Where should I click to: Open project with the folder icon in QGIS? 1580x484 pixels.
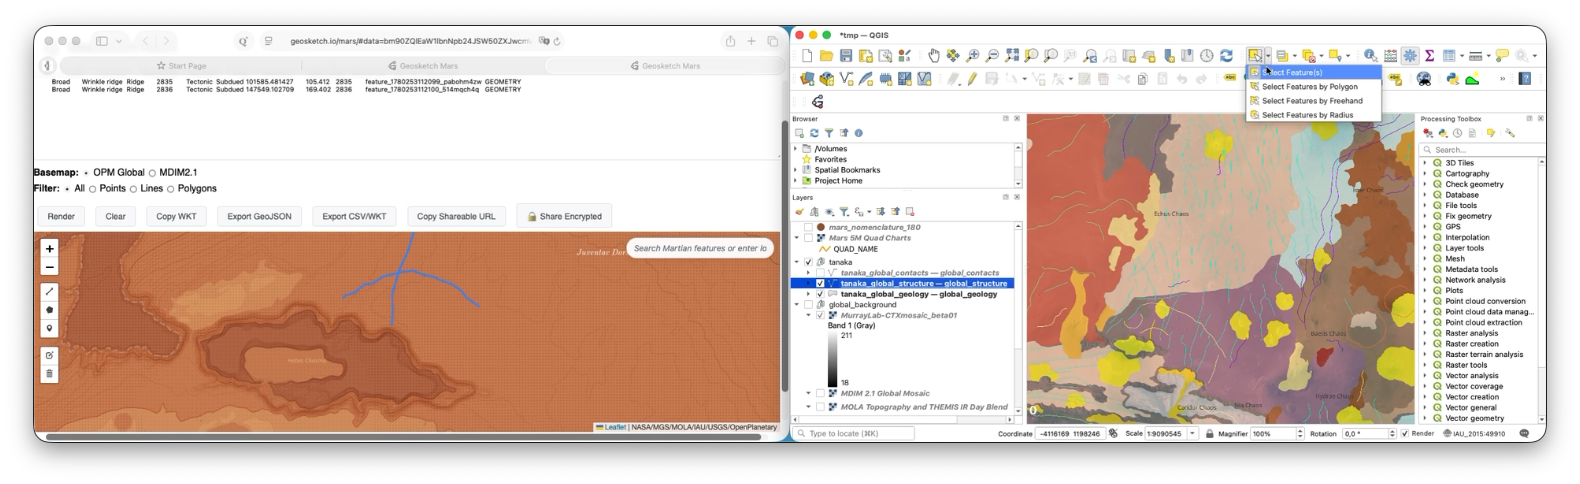click(x=826, y=56)
